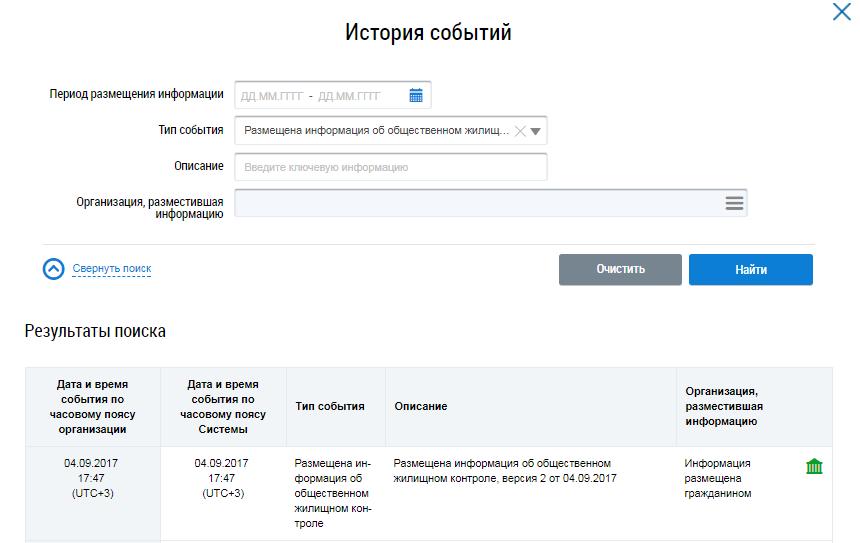Open the calendar date picker icon
This screenshot has width=860, height=543.
pos(416,96)
